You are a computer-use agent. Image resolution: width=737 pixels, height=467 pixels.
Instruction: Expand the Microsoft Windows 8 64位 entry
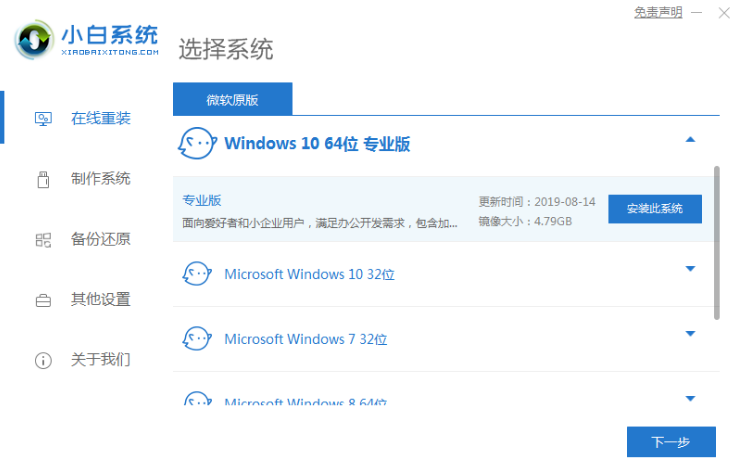point(690,398)
